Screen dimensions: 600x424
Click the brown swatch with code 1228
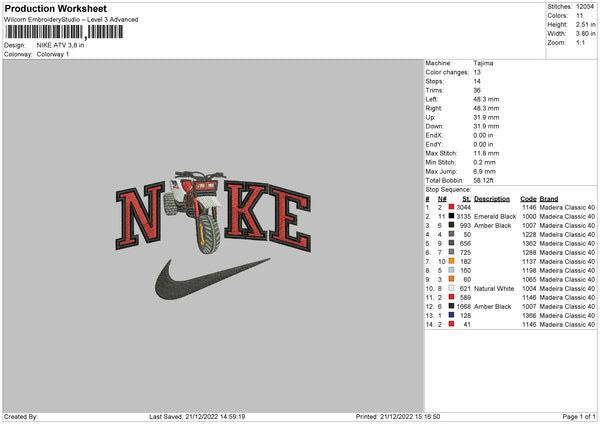(452, 234)
